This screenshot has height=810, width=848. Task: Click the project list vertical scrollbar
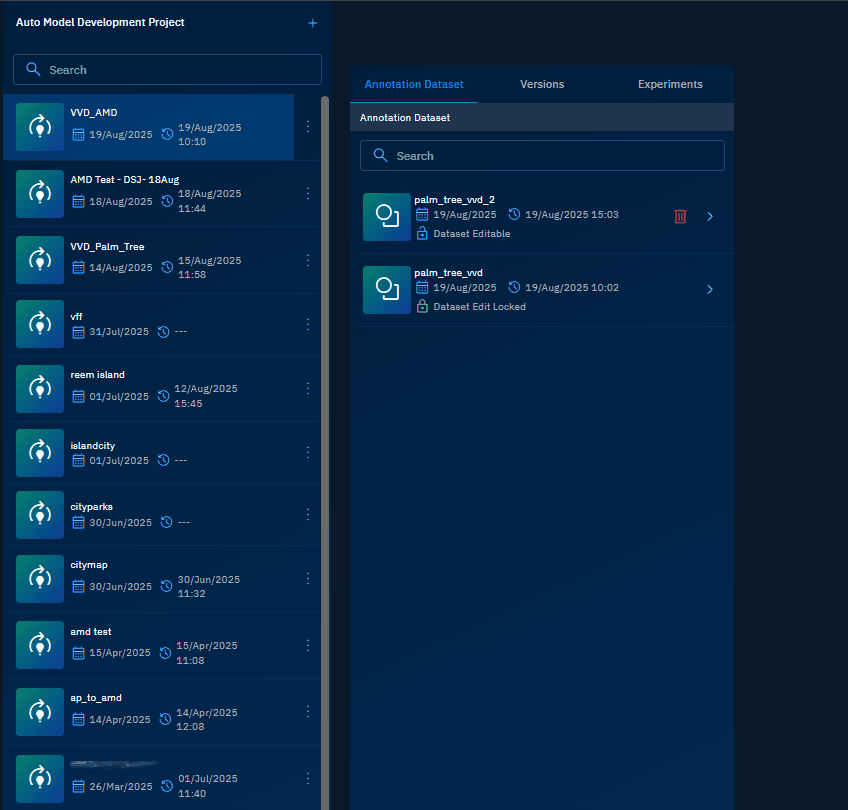click(324, 400)
